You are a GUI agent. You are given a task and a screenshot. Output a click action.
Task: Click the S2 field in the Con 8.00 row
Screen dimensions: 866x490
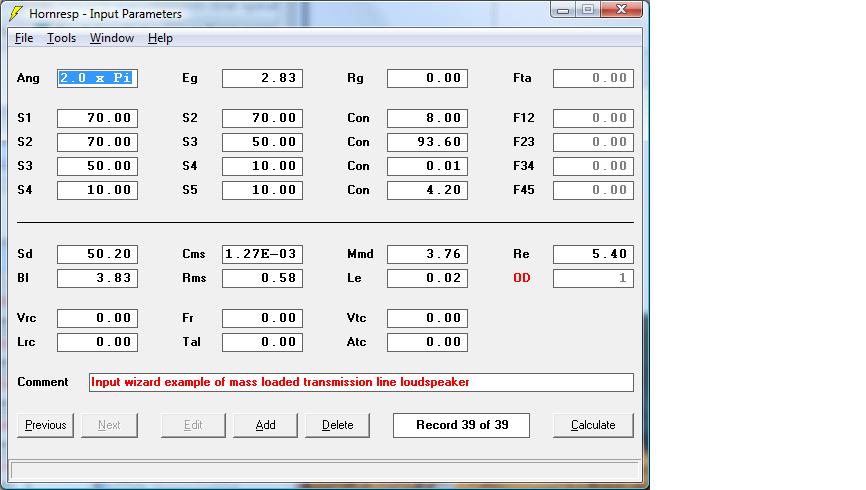[262, 118]
